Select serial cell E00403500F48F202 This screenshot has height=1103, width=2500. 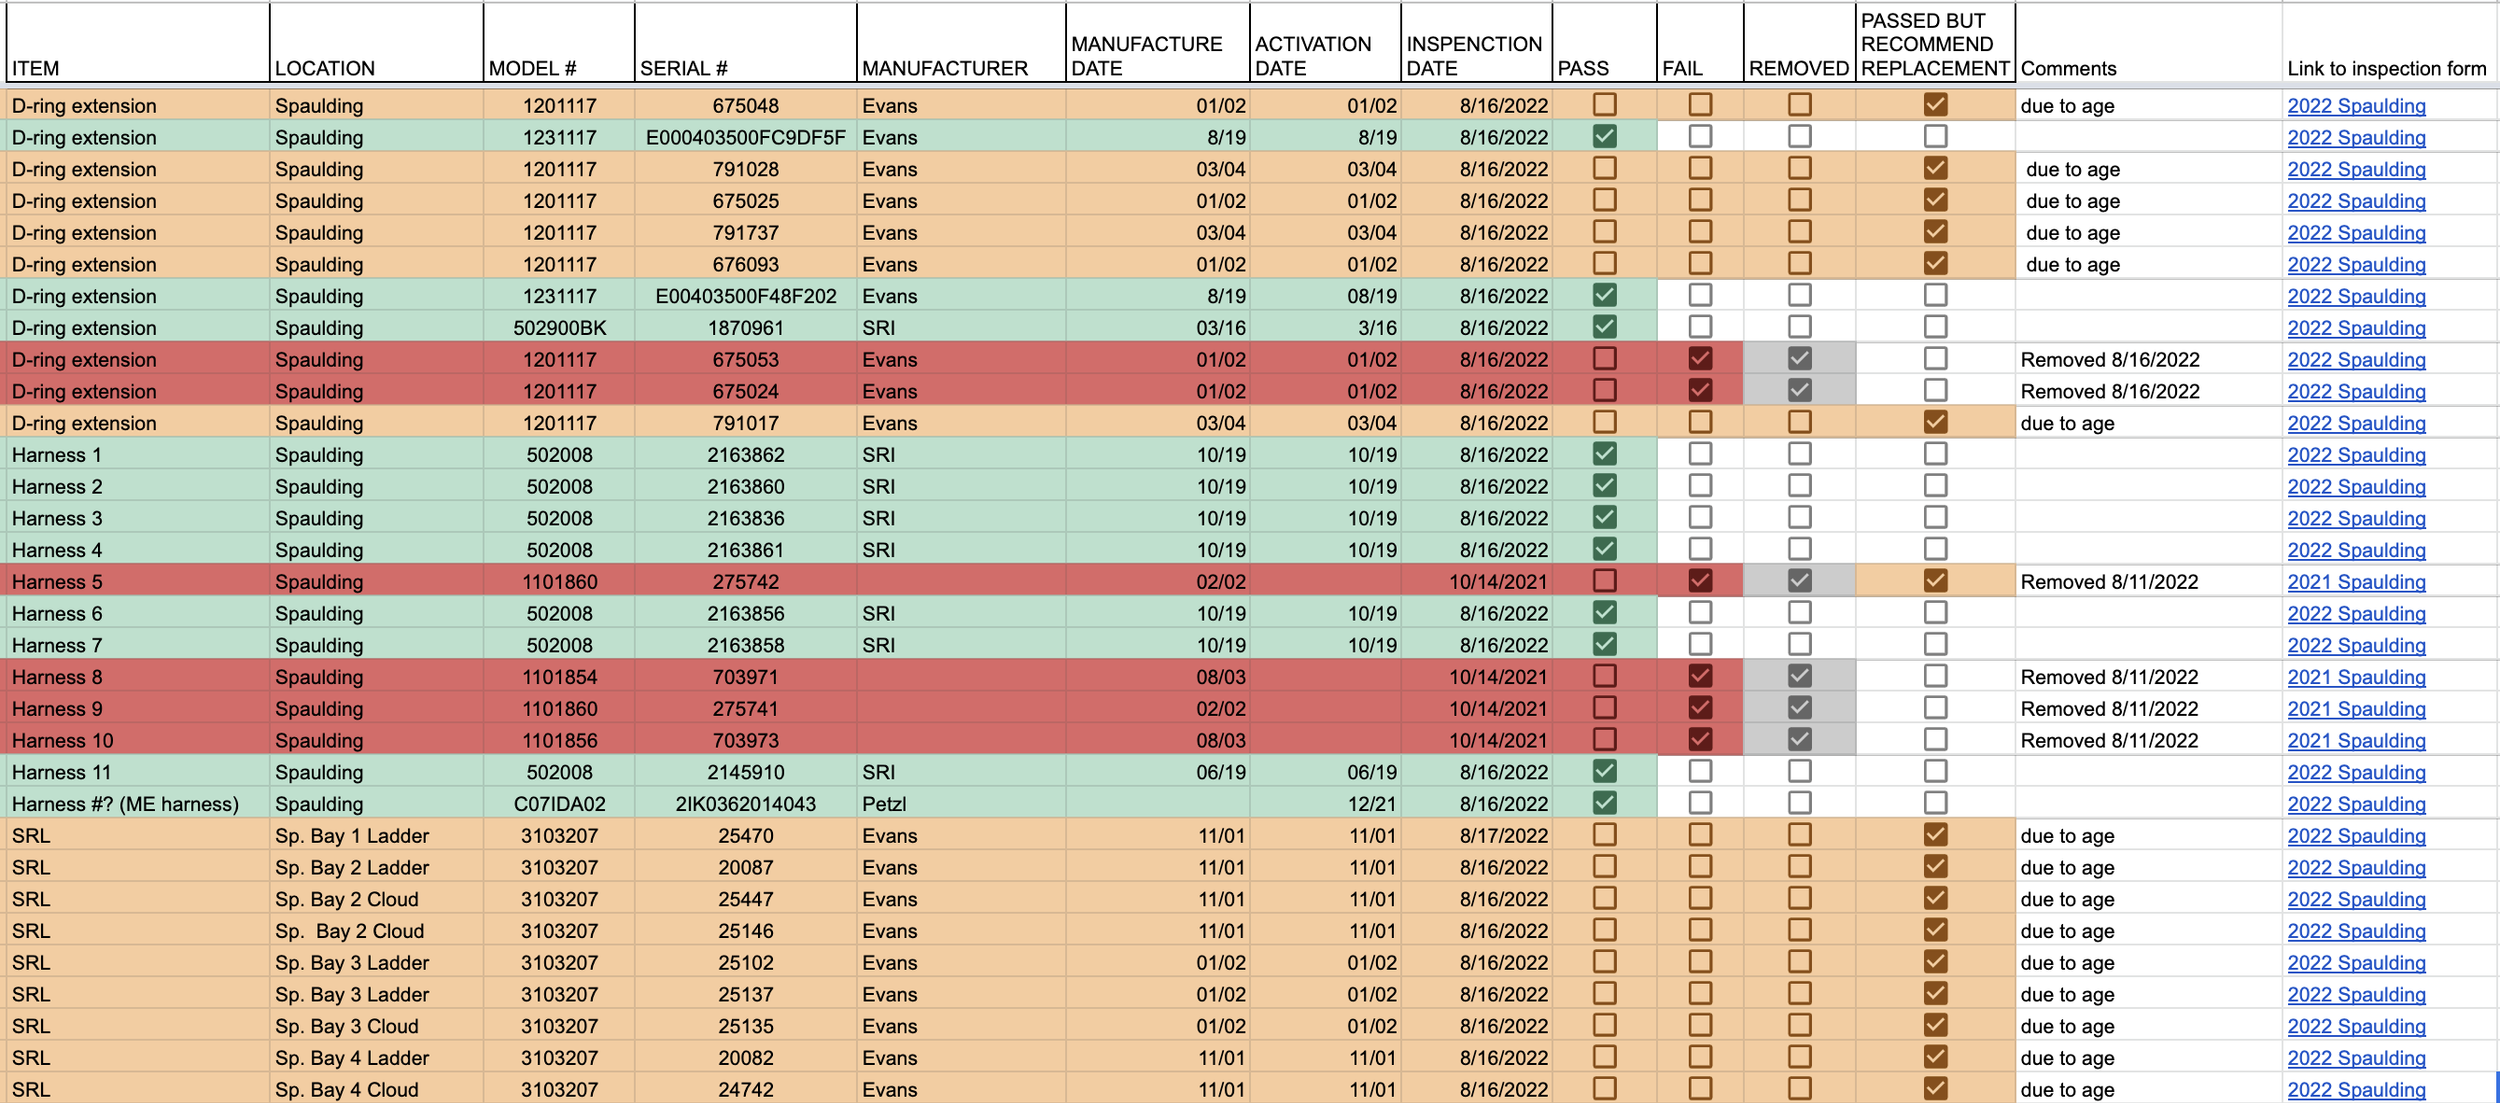(745, 296)
